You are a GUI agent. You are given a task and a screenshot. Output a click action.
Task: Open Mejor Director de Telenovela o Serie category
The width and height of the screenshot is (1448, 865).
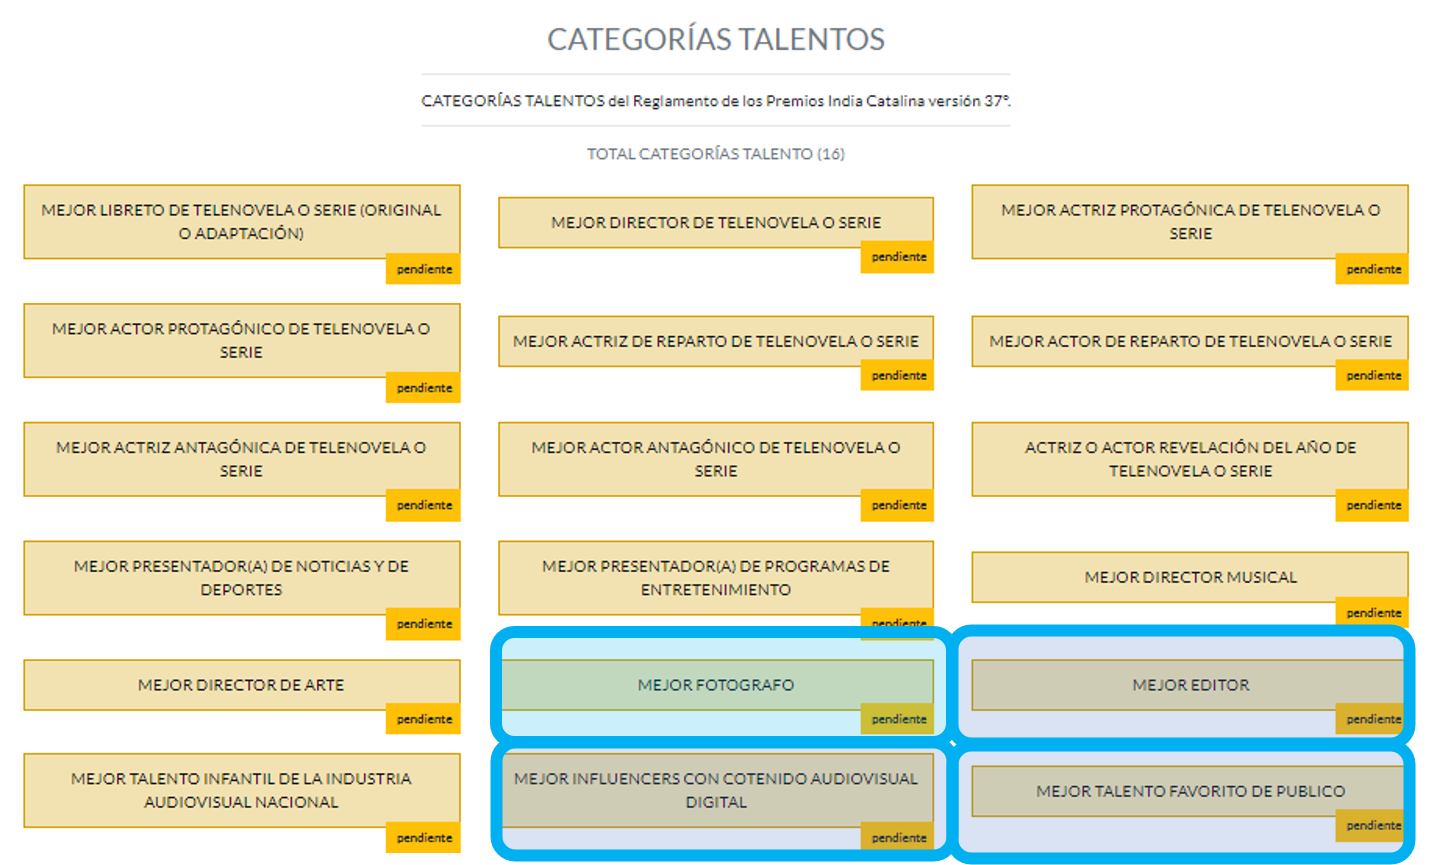pos(716,222)
